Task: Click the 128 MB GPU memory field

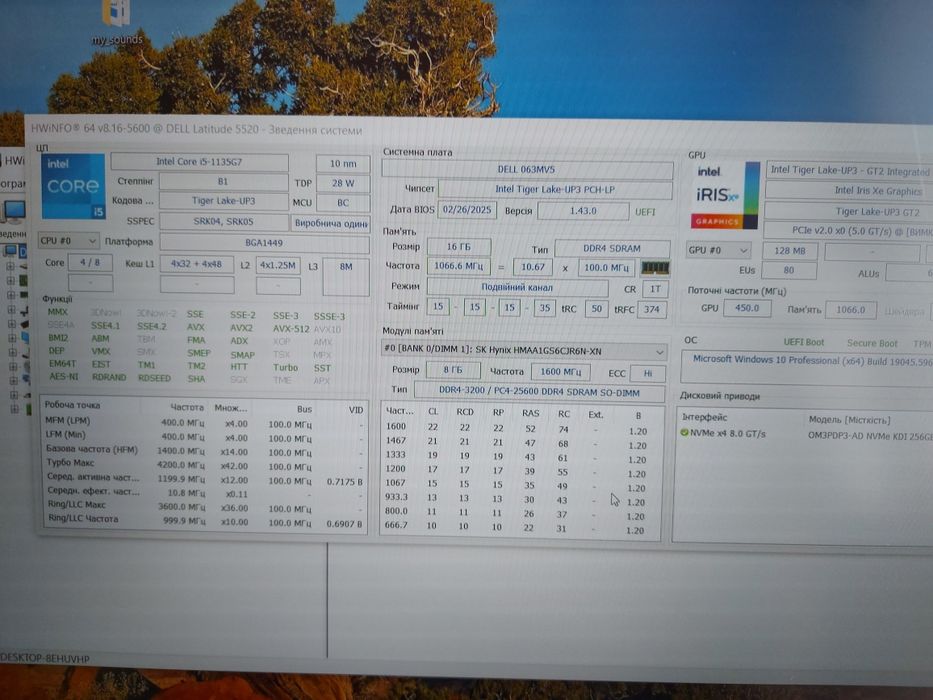Action: [790, 251]
